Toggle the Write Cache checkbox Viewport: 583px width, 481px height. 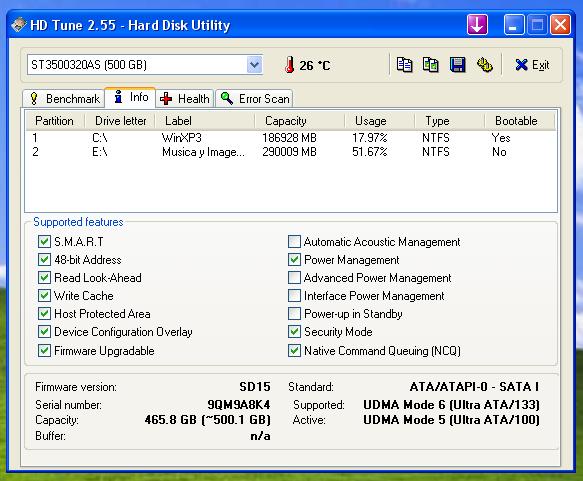44,296
